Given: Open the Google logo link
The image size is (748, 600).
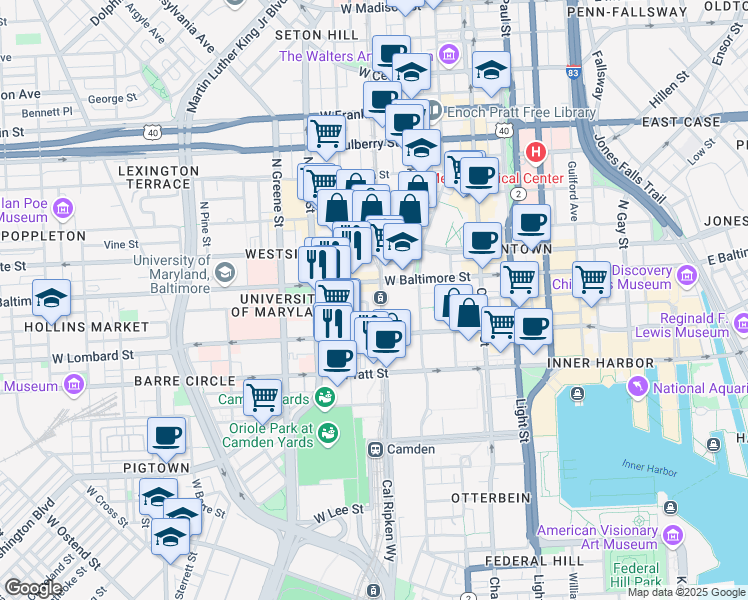Looking at the screenshot, I should [32, 589].
